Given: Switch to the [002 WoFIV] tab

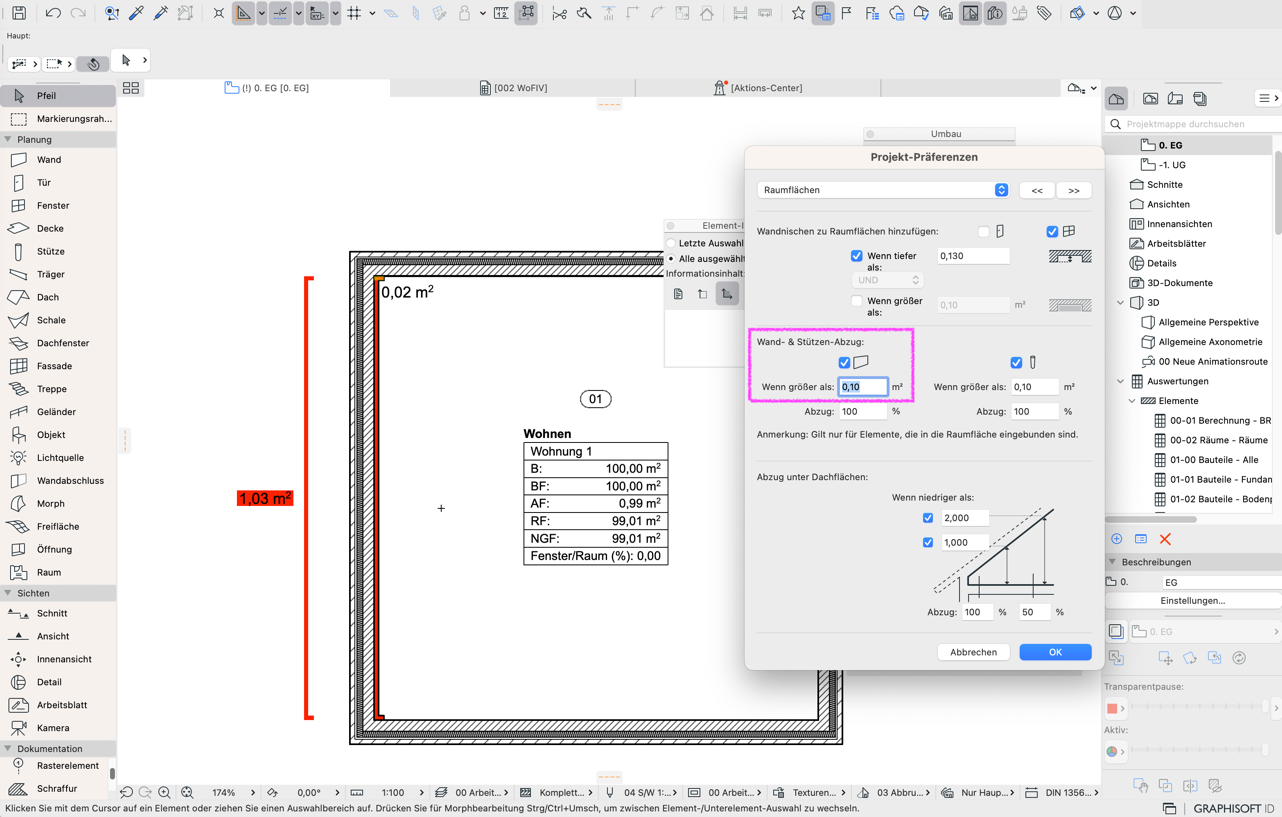Looking at the screenshot, I should tap(513, 88).
